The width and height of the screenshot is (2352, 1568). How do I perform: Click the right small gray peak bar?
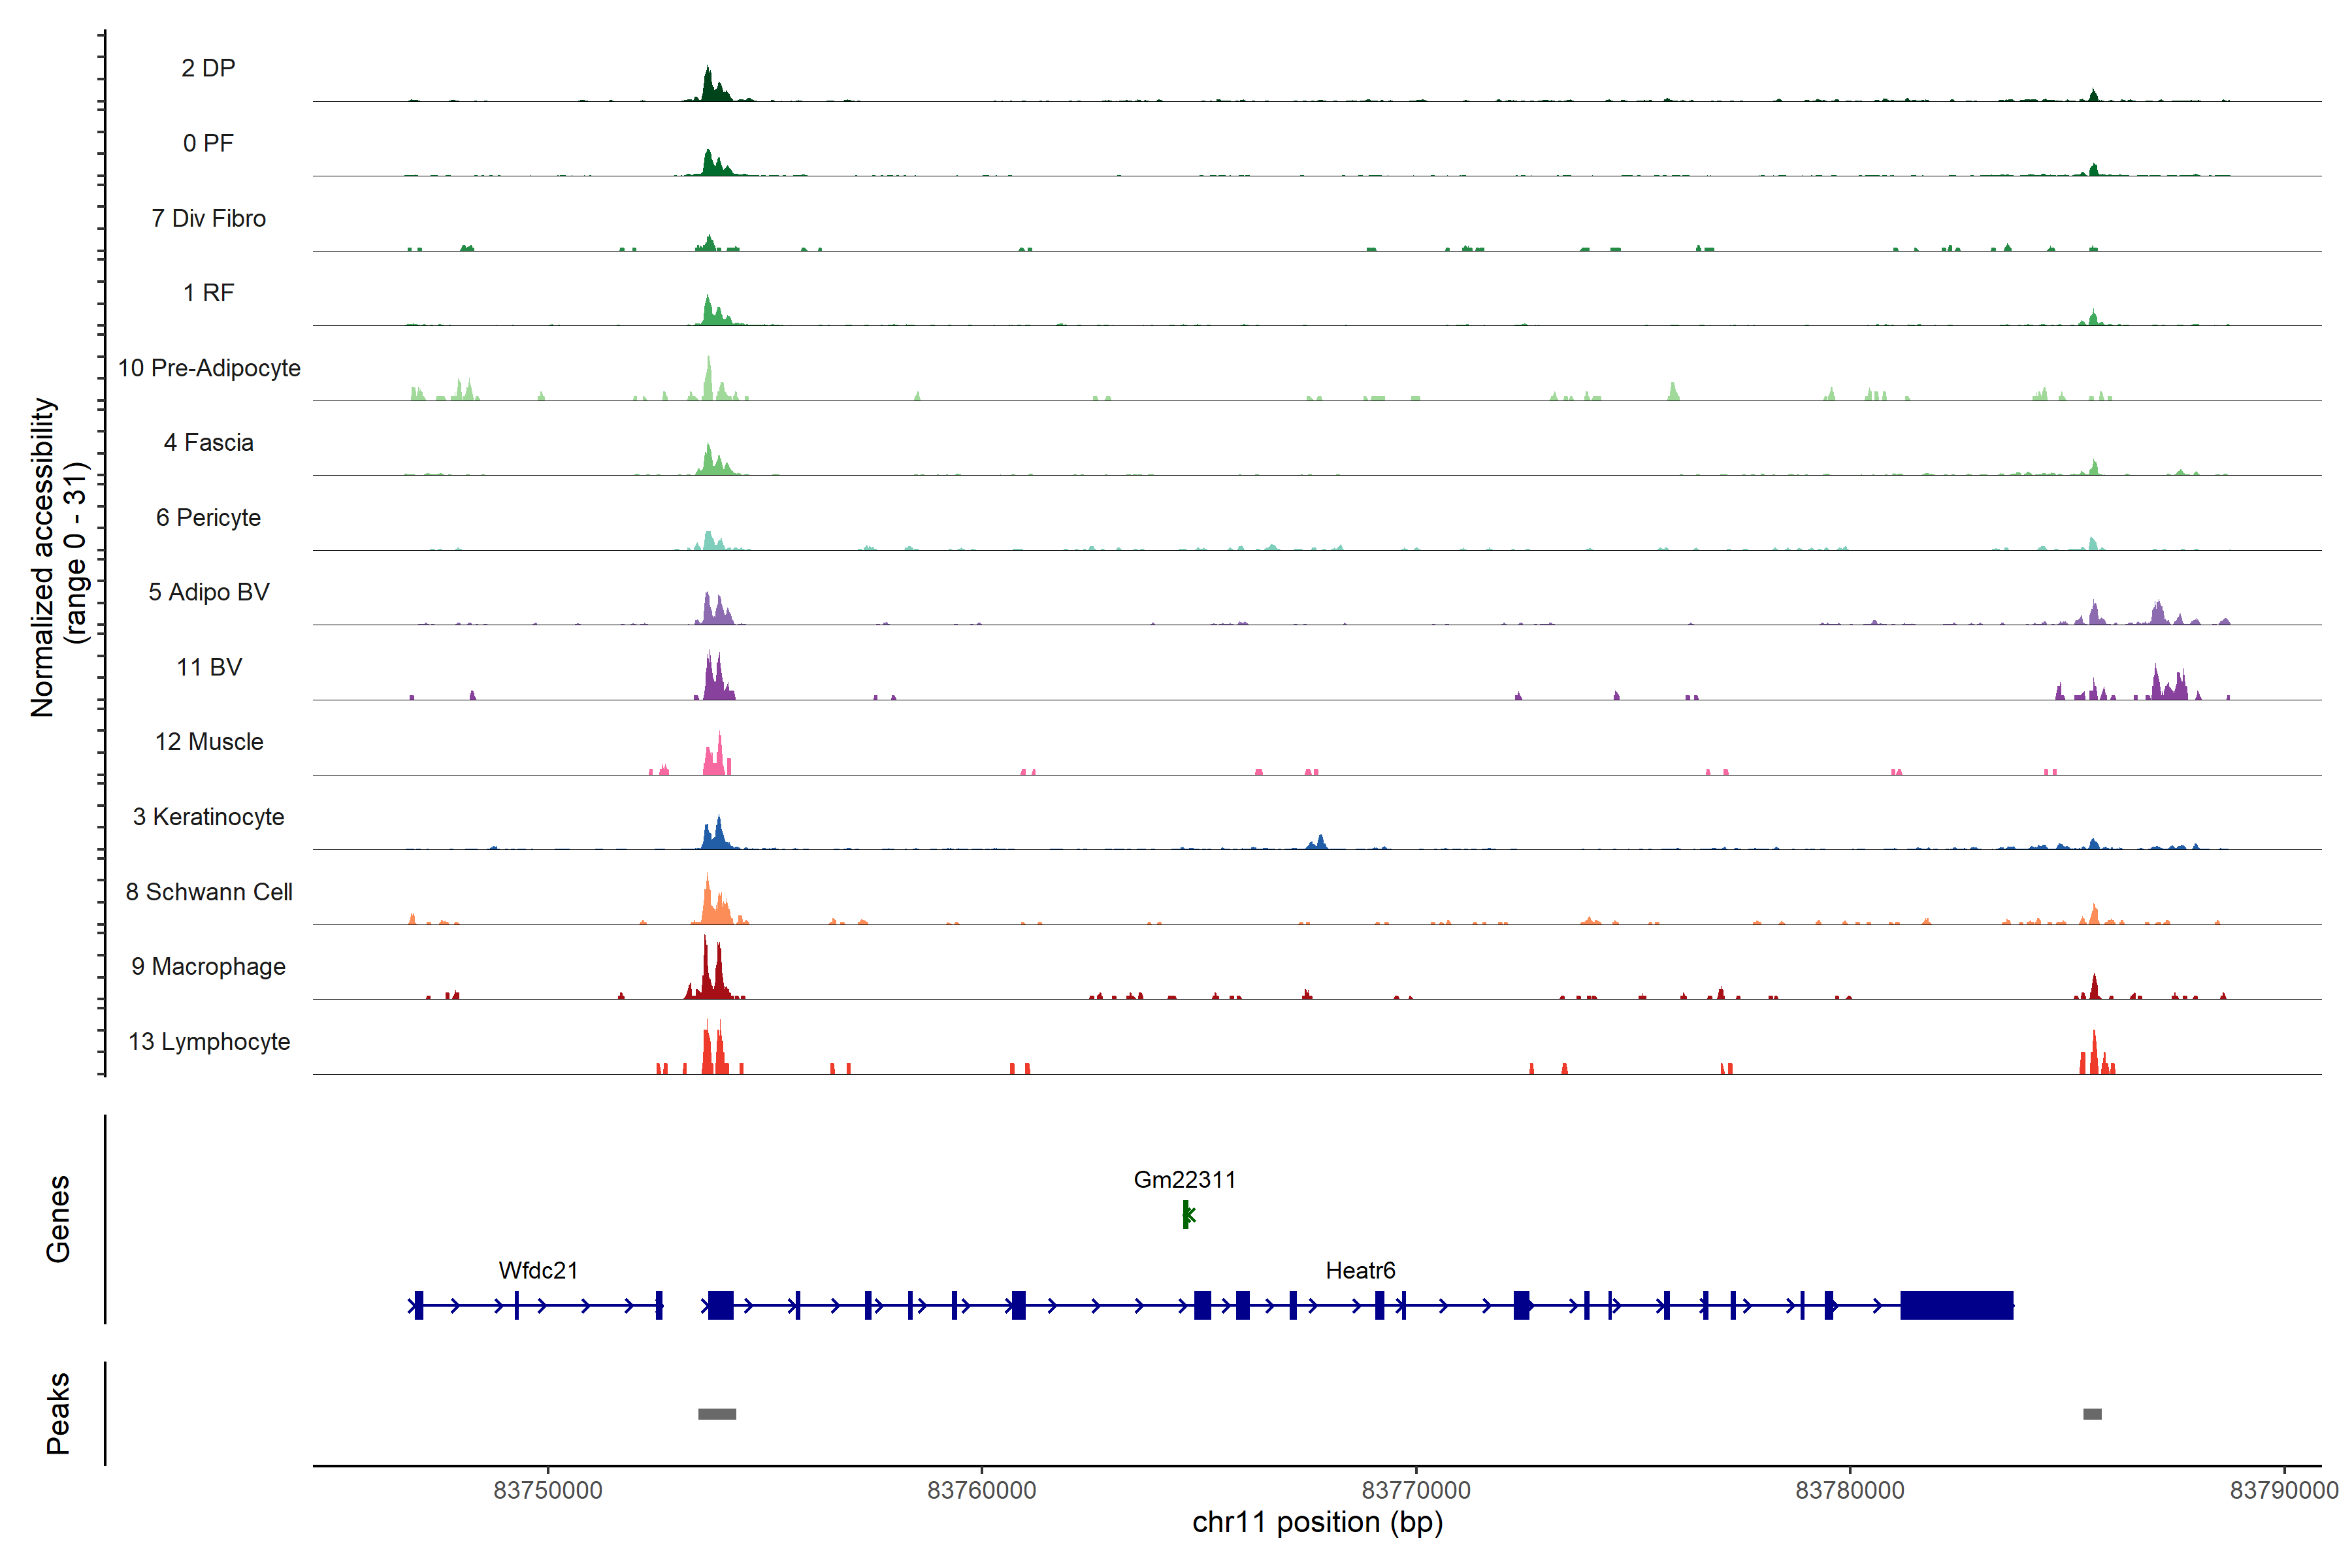[x=2092, y=1413]
